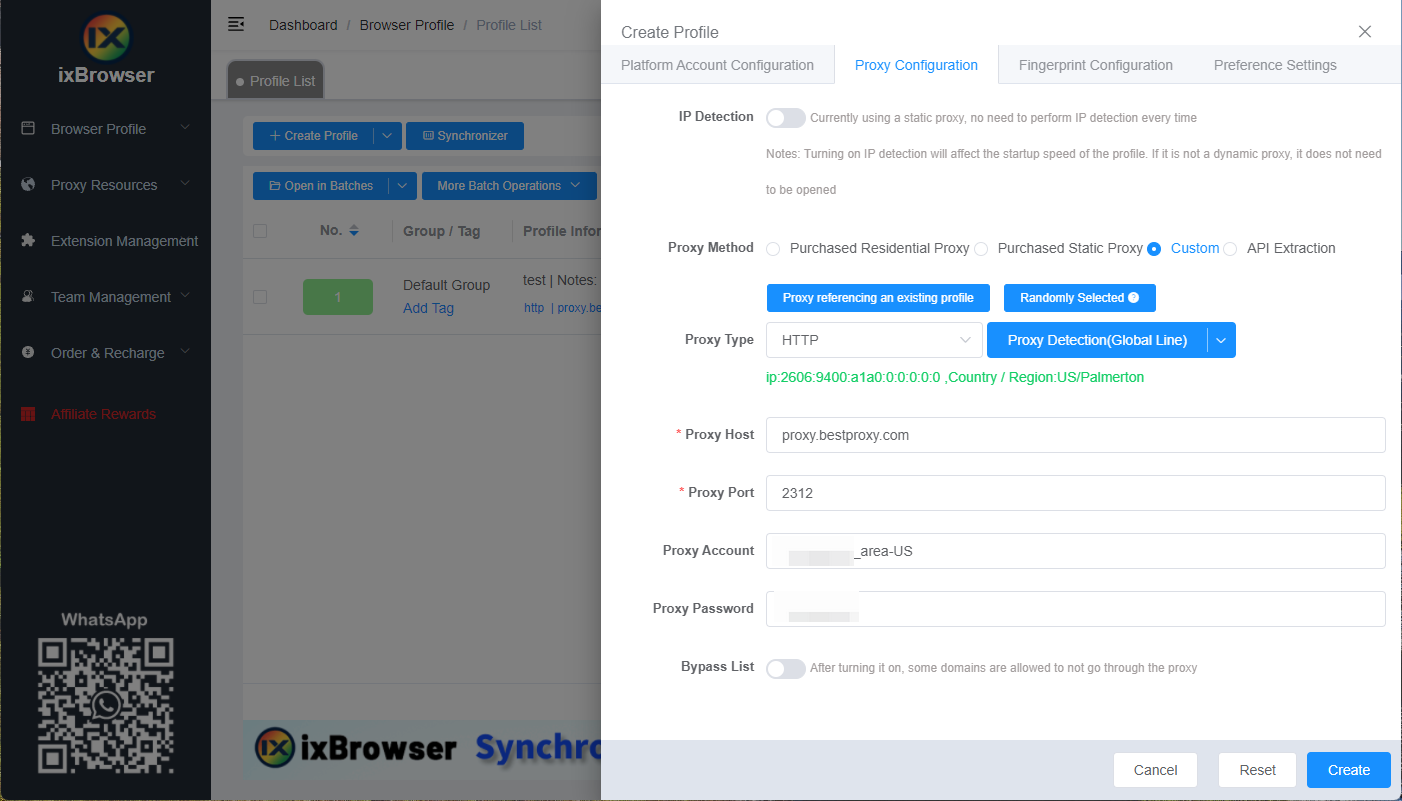Switch to the Platform Account Configuration tab

[x=717, y=65]
